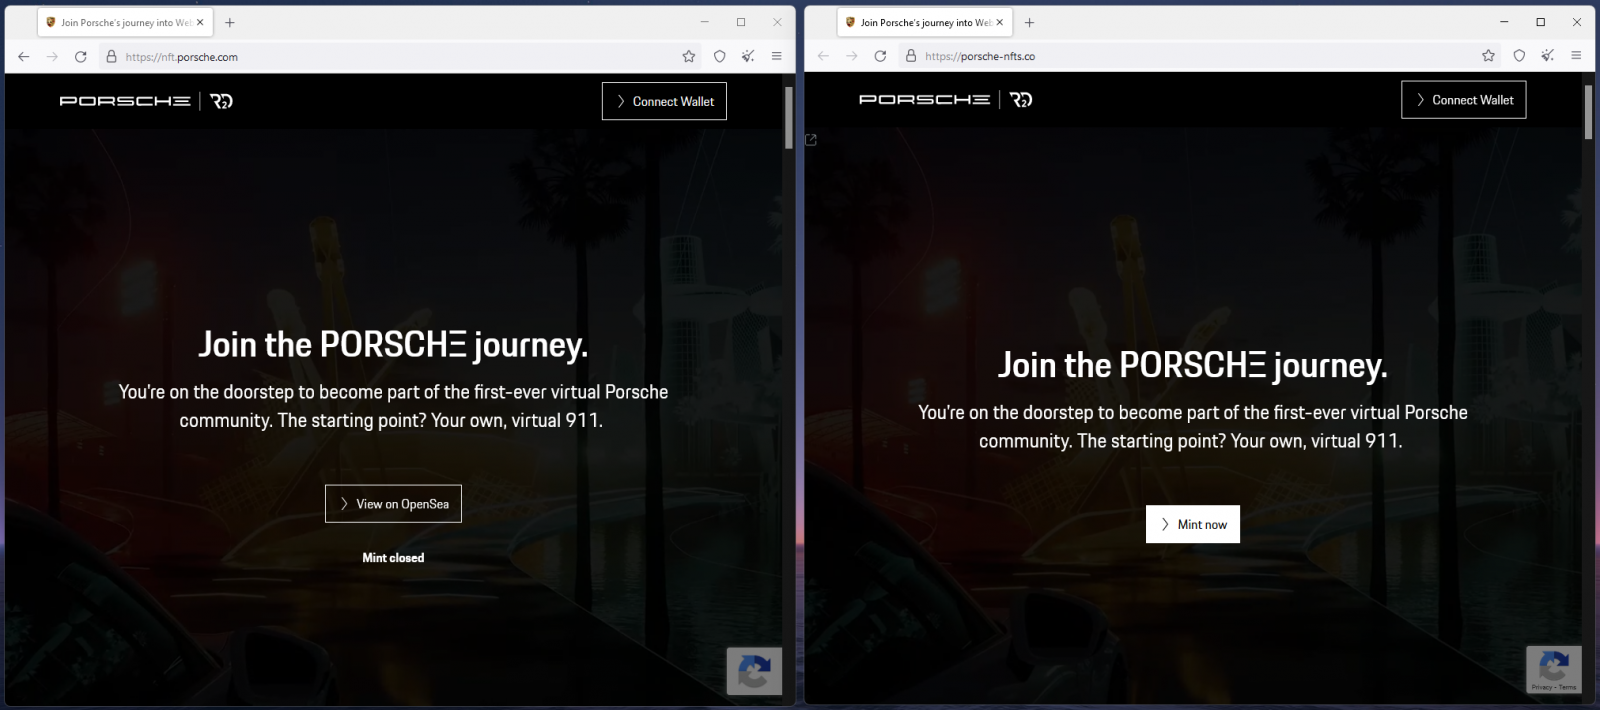Click right page vertical scrollbar

point(1588,112)
